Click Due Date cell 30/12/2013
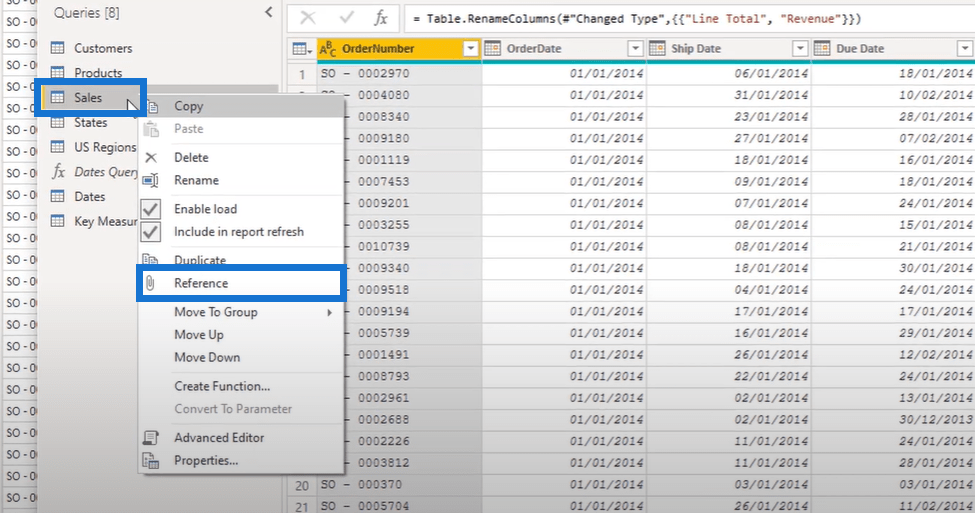Viewport: 975px width, 513px height. pyautogui.click(x=893, y=420)
